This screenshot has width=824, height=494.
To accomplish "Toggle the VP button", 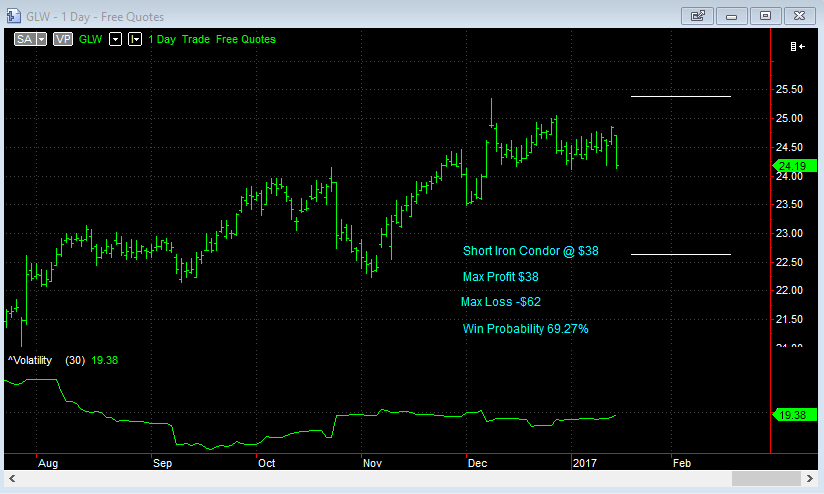I will (x=63, y=39).
